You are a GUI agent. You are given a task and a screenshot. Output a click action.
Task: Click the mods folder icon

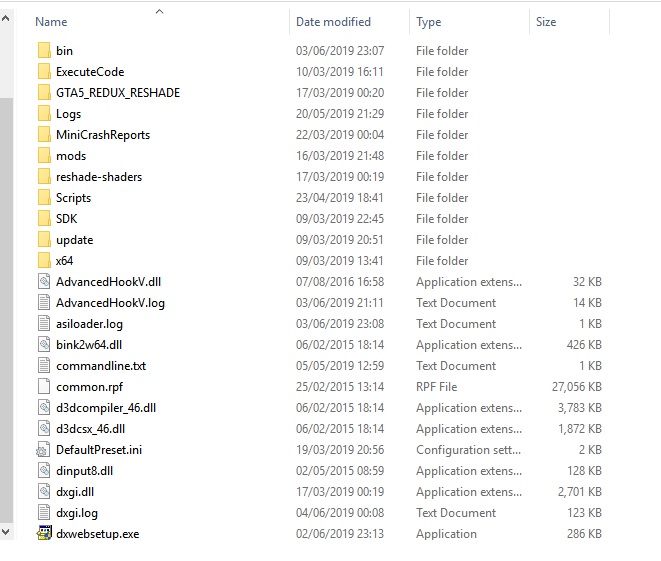click(x=44, y=156)
